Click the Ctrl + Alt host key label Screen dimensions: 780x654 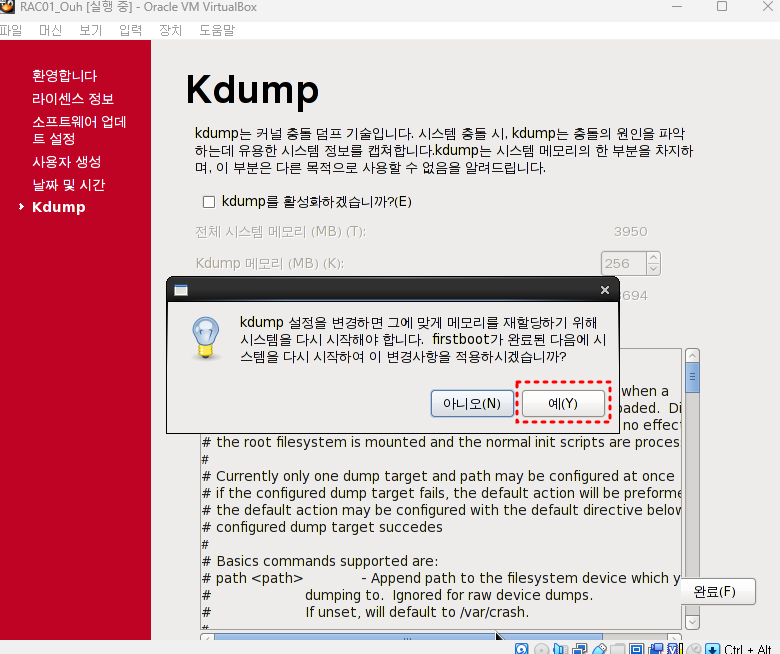[748, 649]
